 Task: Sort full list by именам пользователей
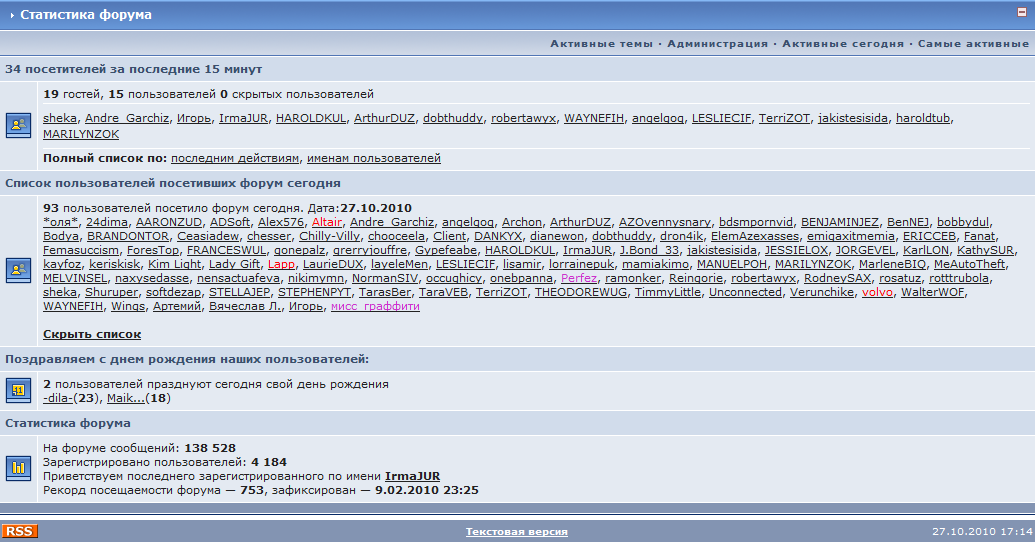coord(373,158)
